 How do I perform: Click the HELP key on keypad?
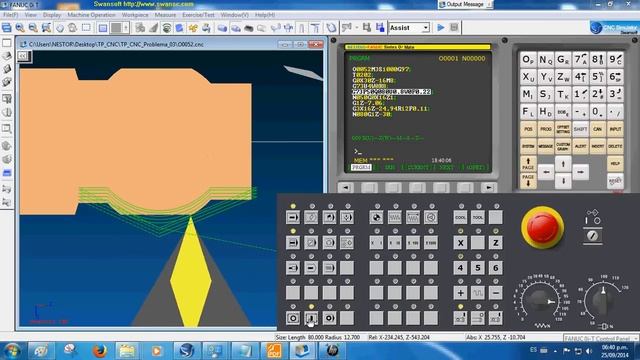(615, 164)
